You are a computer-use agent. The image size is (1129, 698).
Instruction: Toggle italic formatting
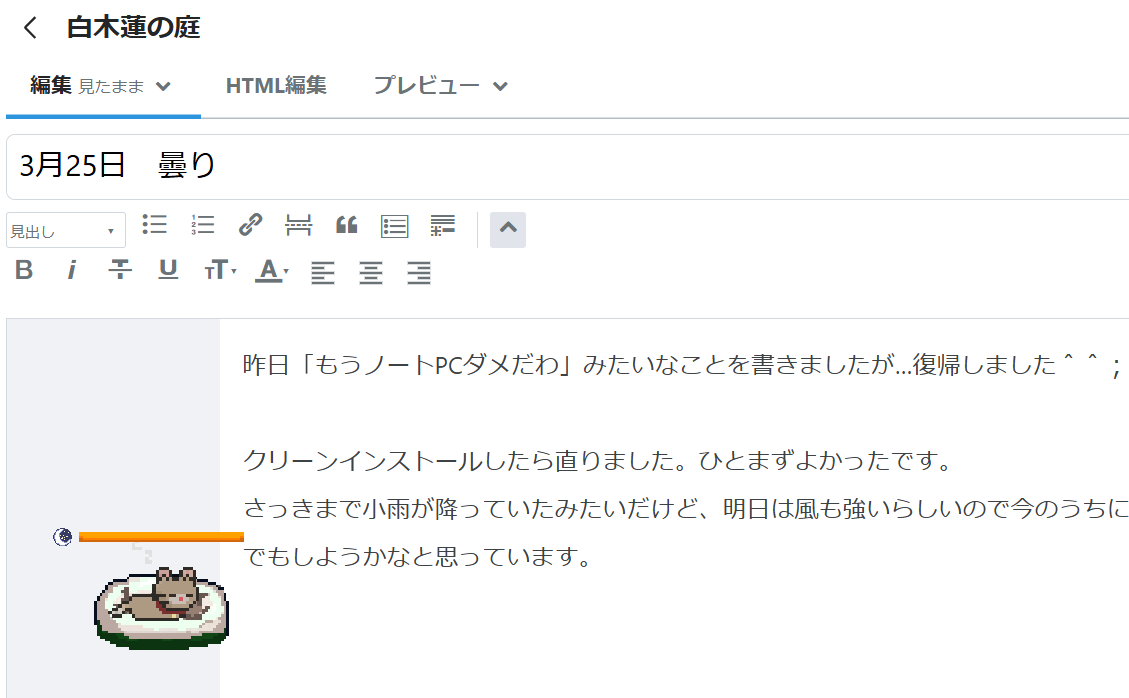71,271
